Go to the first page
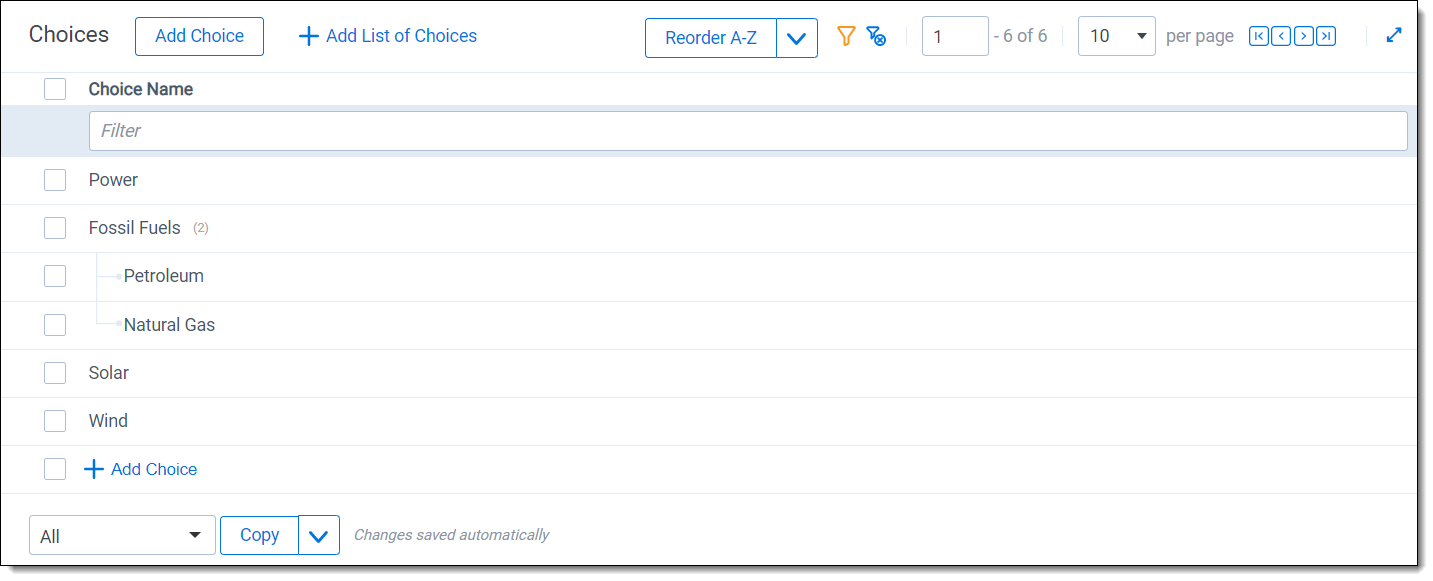The width and height of the screenshot is (1433, 581). coord(1258,37)
